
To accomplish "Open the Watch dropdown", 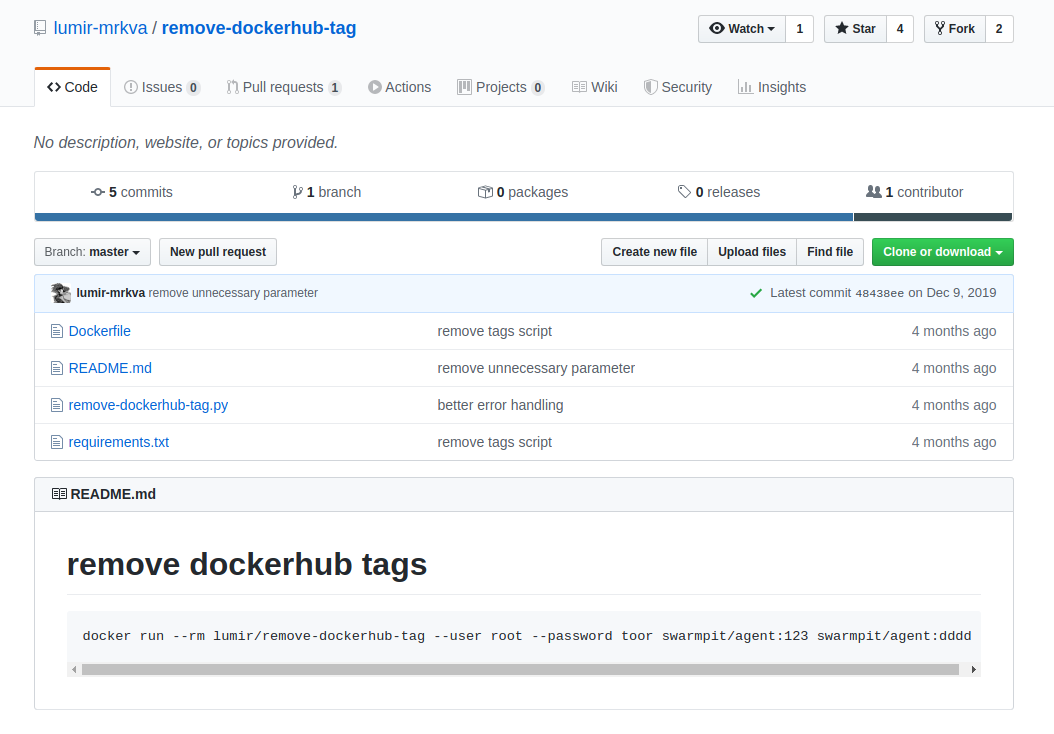I will pos(742,29).
